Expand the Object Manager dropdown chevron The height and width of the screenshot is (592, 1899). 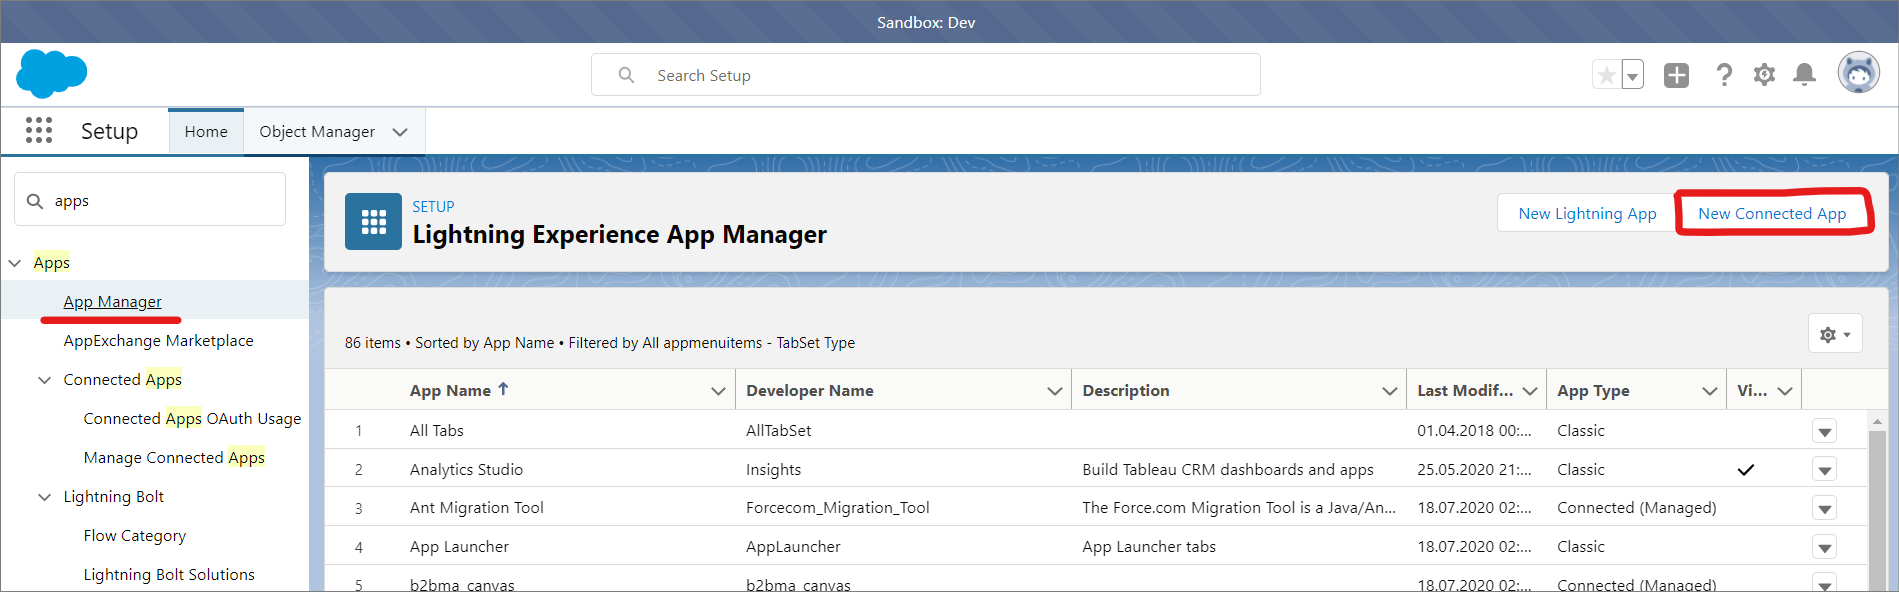400,132
